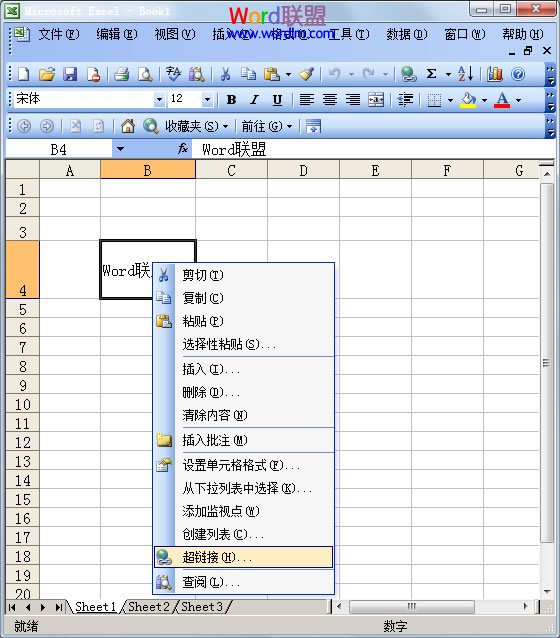
Task: Open the 帮助(H) menu
Action: [523, 34]
